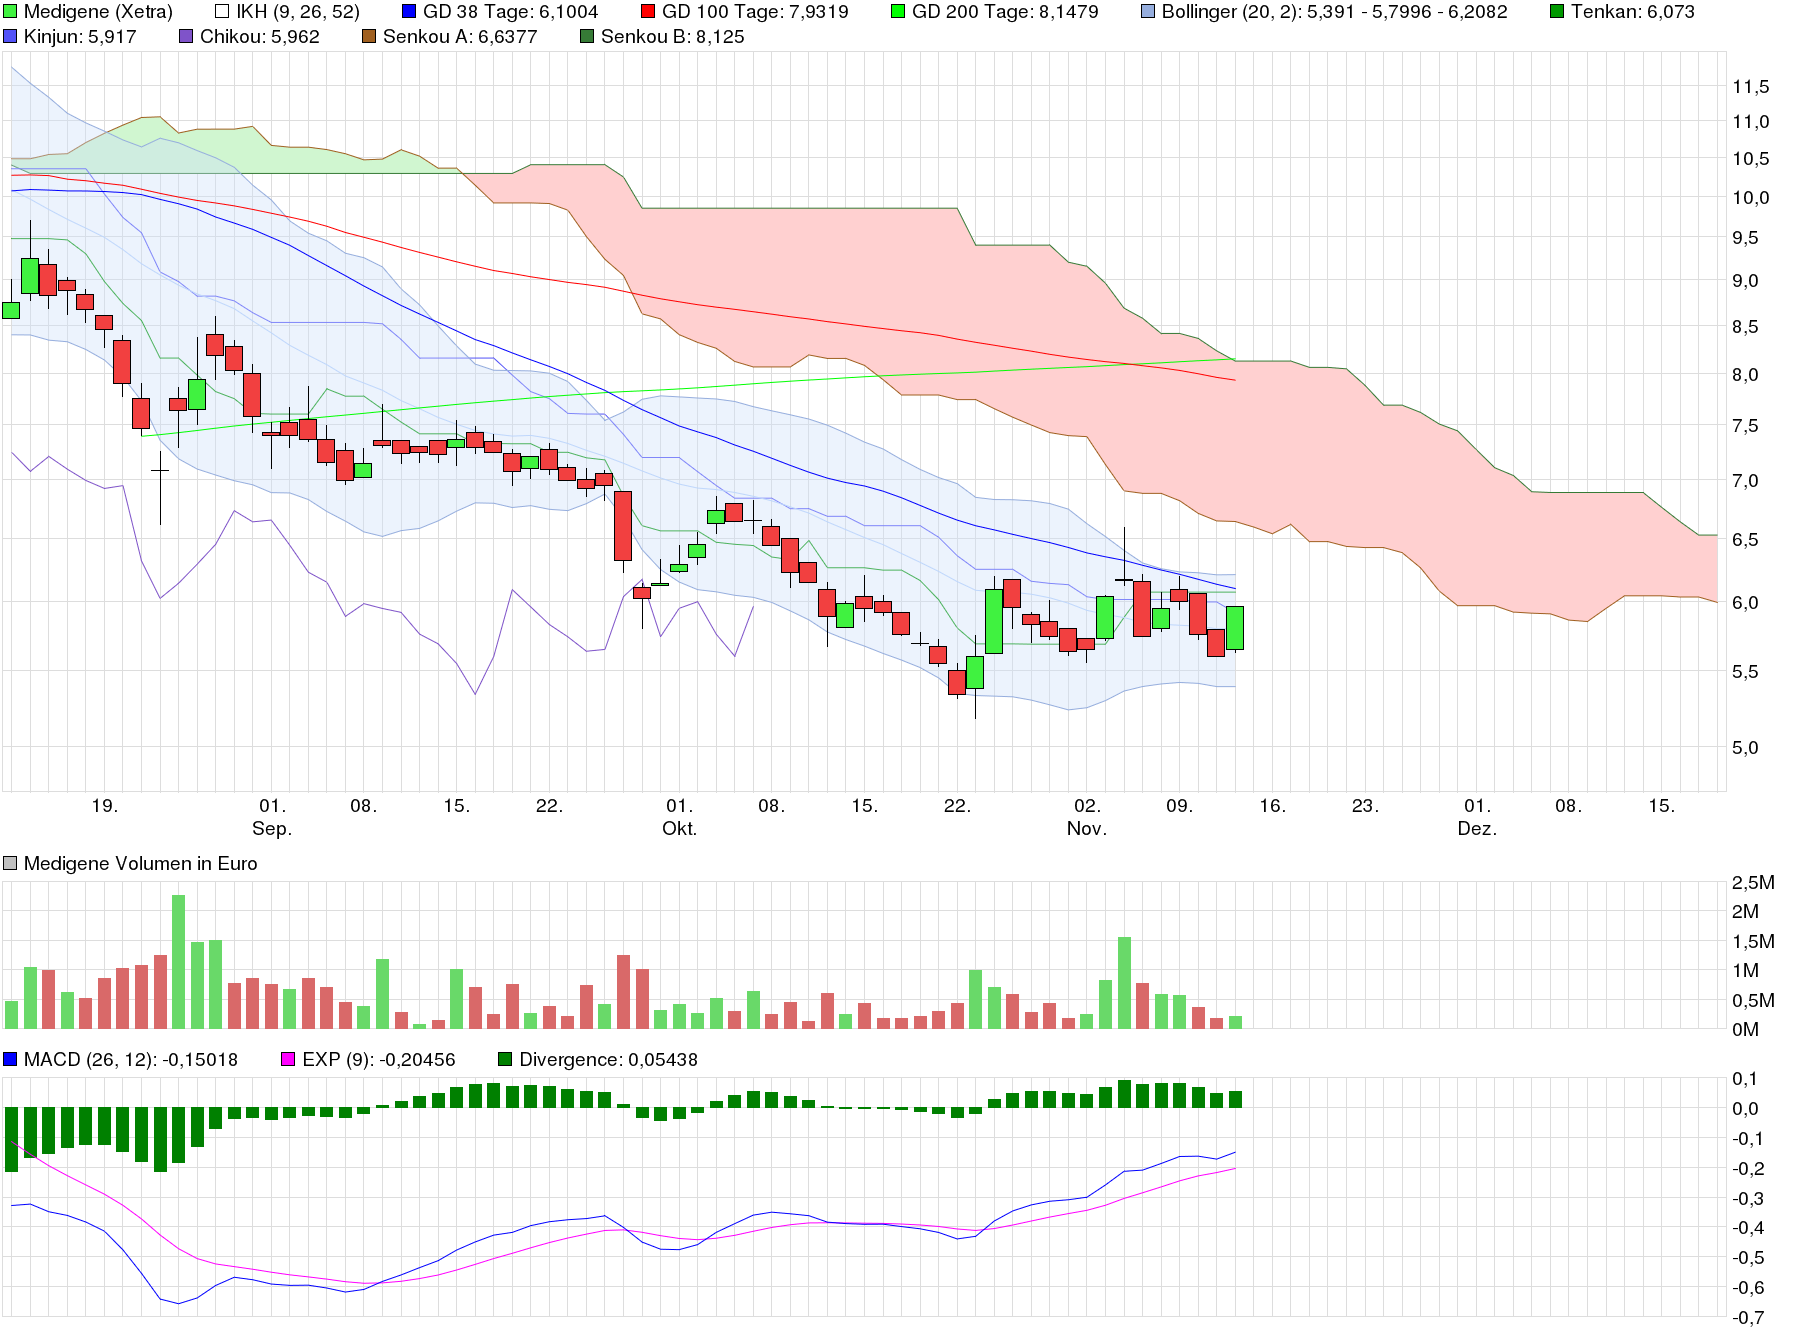Click the 8,5 price axis label
This screenshot has width=1800, height=1337.
click(1745, 327)
